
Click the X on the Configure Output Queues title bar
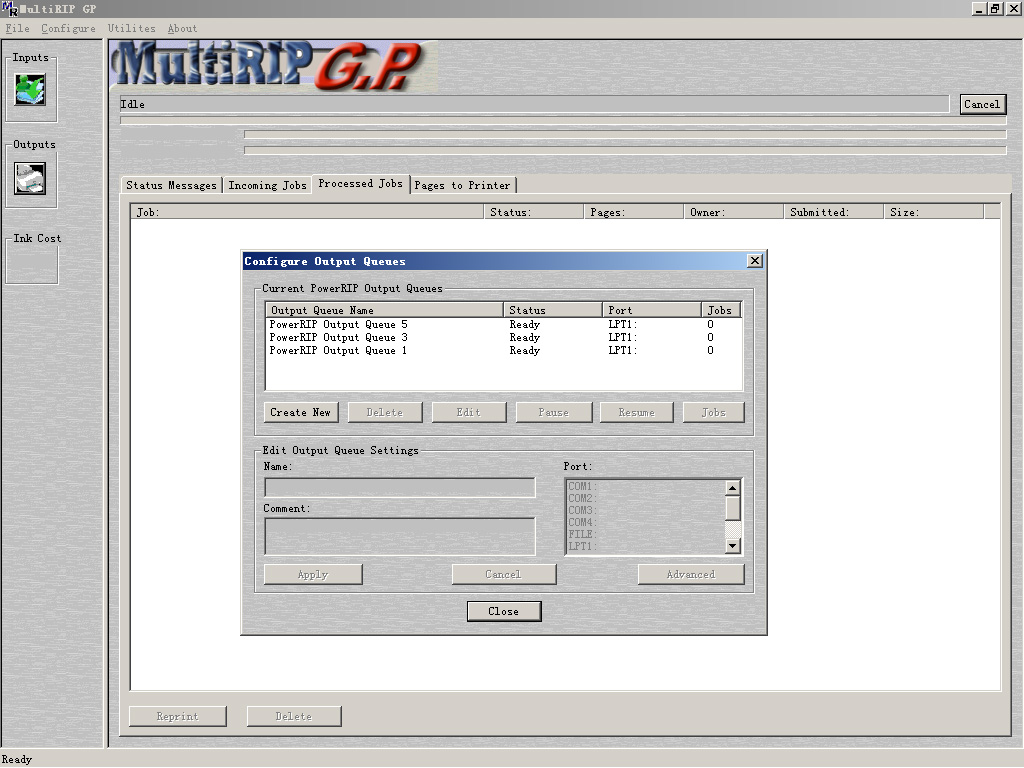754,261
